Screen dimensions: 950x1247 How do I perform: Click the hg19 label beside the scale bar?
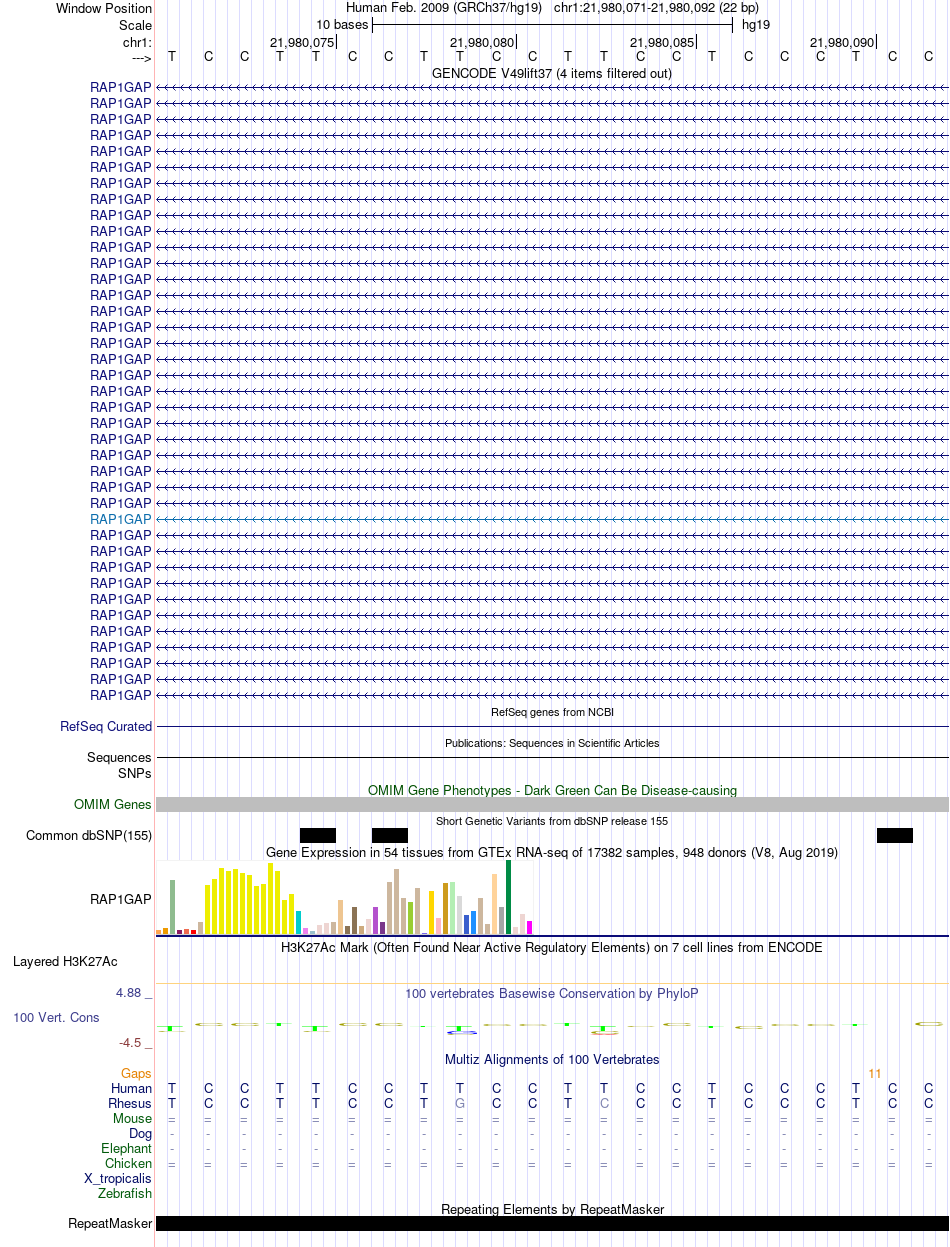(756, 24)
